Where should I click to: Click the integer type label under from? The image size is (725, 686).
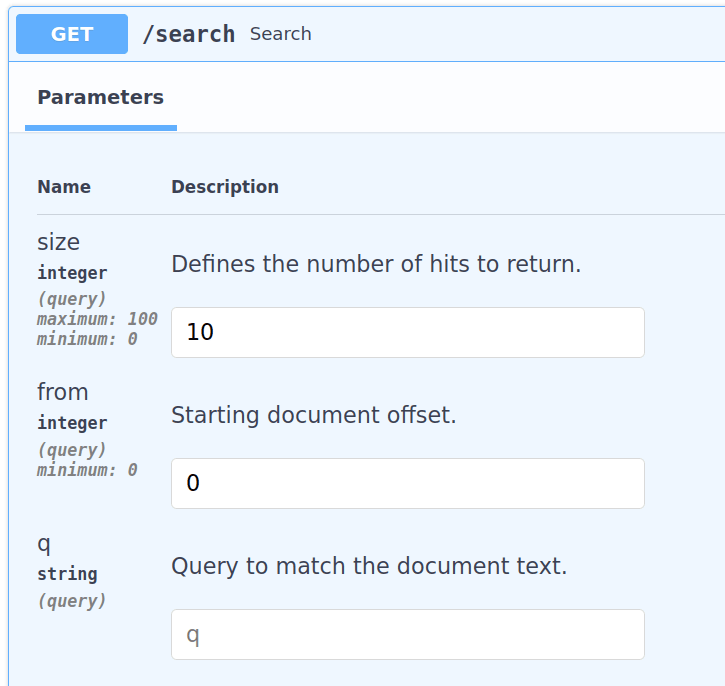[72, 423]
